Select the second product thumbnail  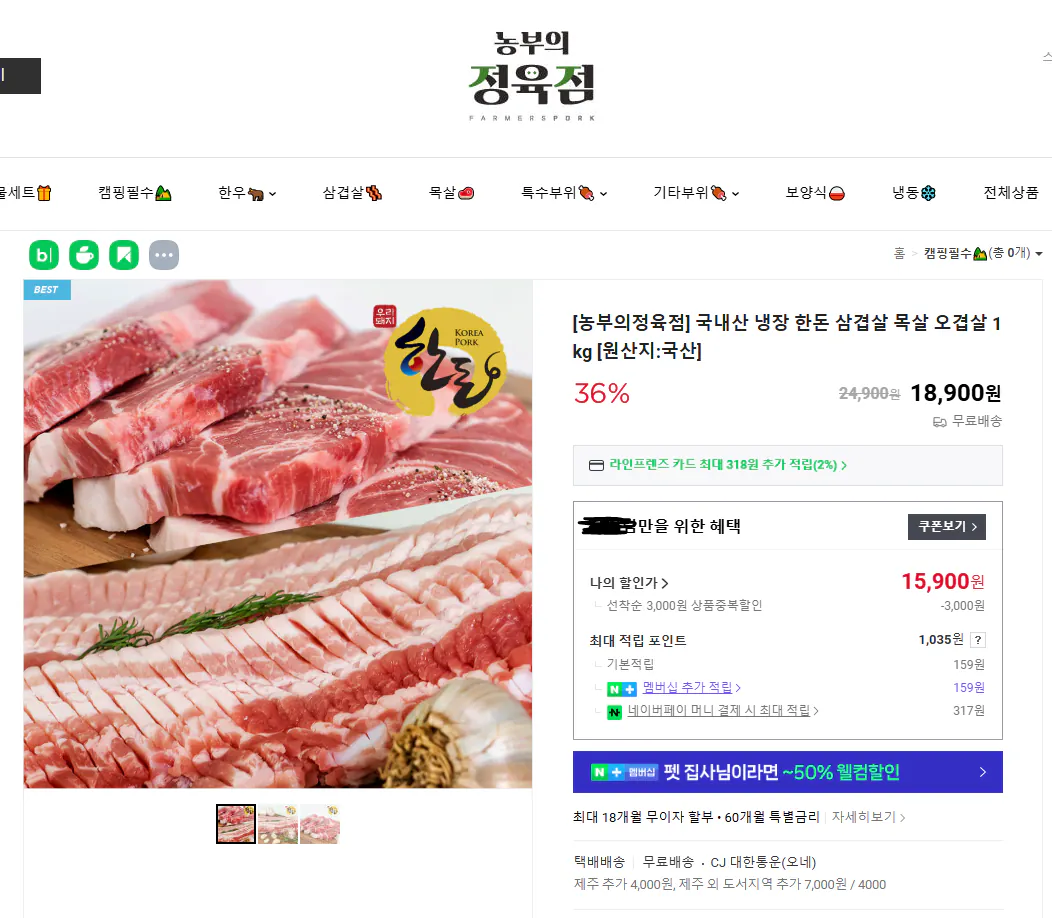pos(277,823)
